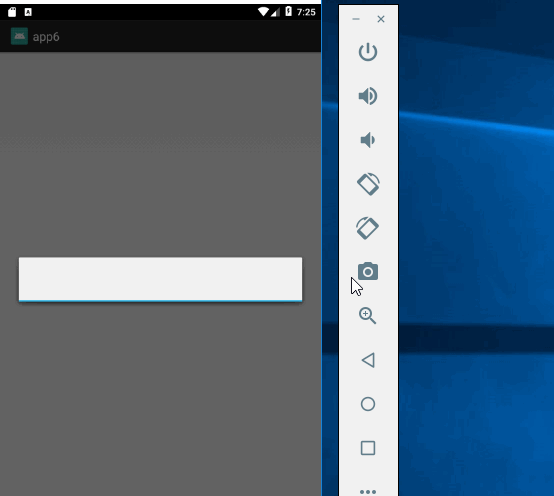
Task: Click the 7:25 clock in status bar
Action: 306,12
